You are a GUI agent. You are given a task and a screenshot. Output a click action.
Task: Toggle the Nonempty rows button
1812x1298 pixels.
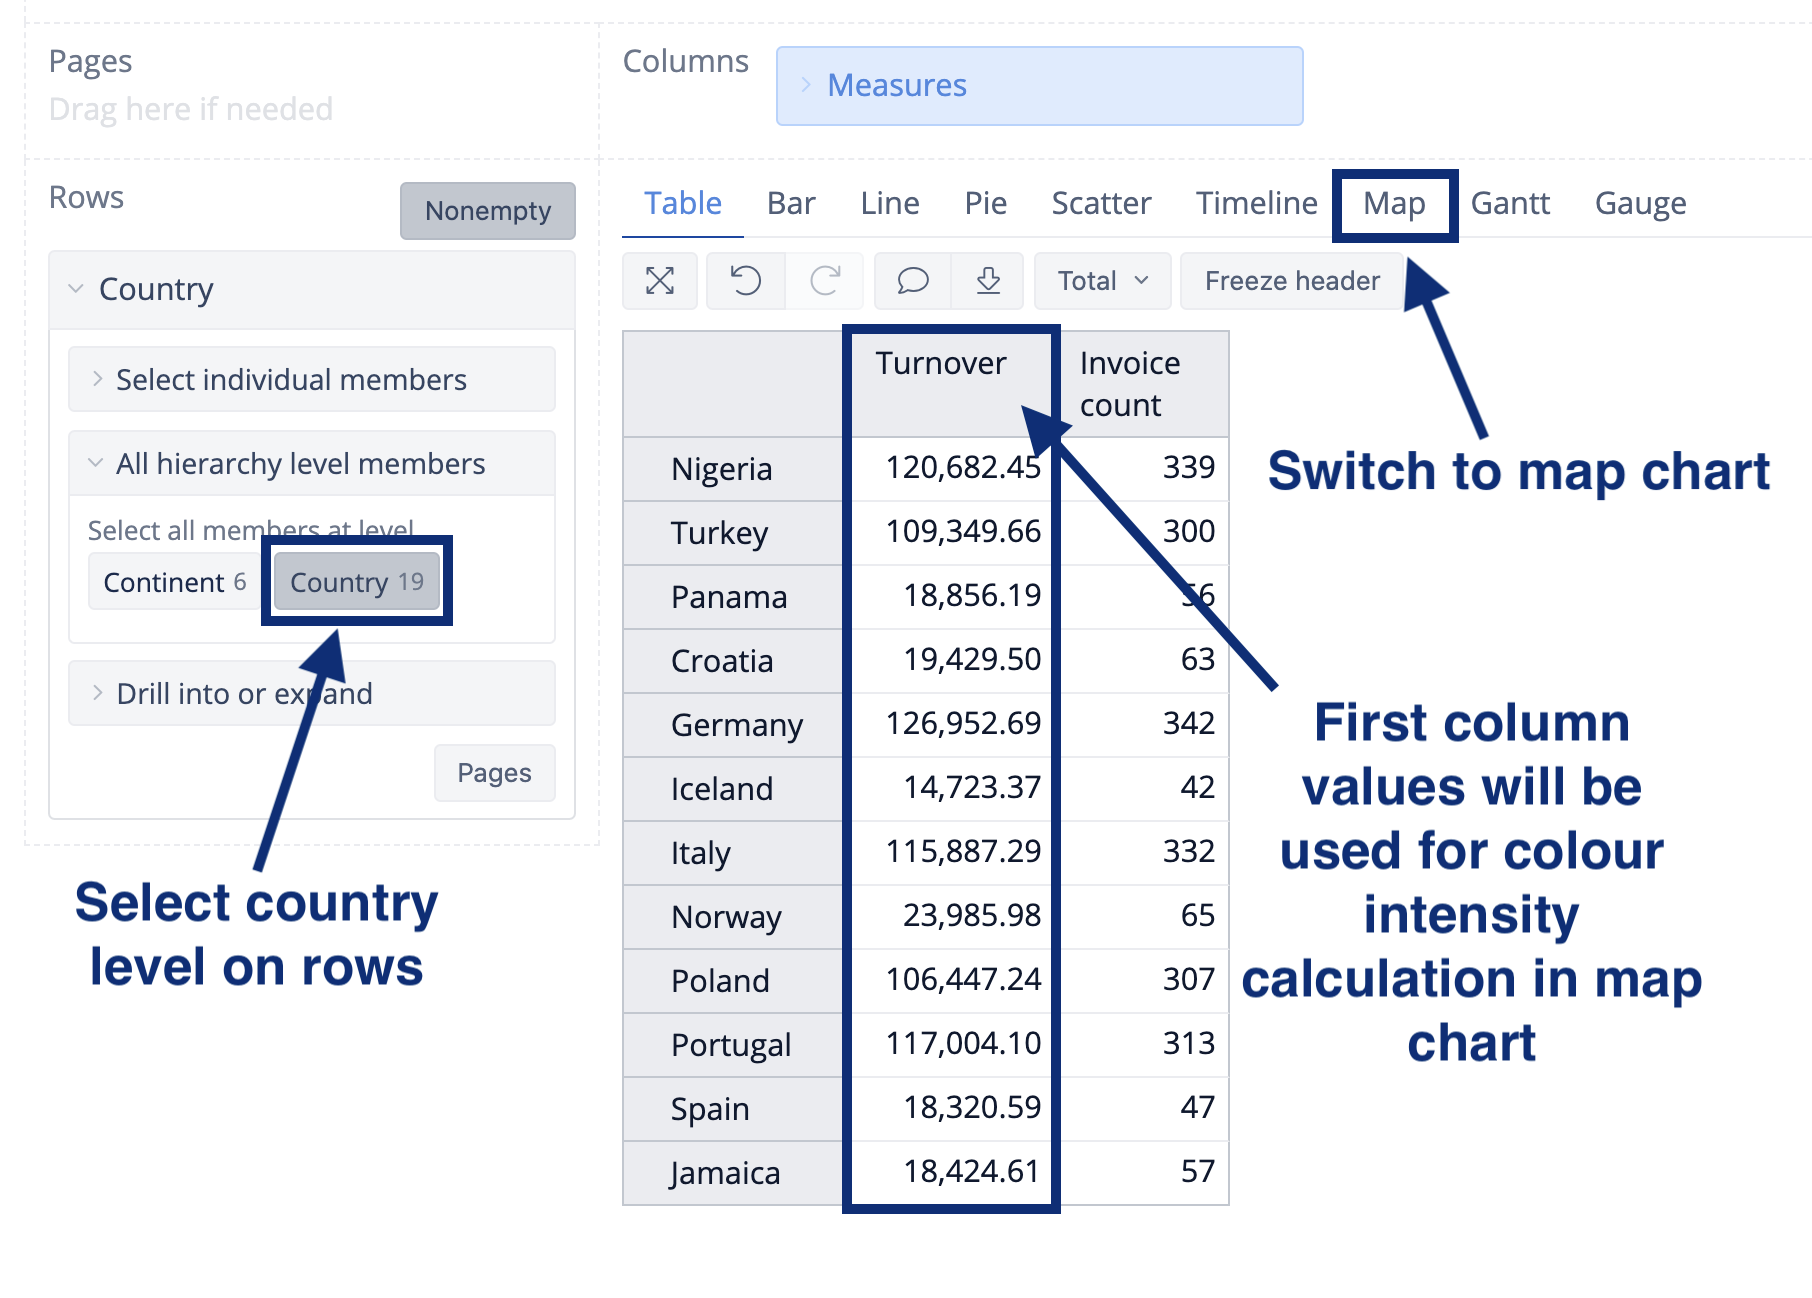(x=487, y=211)
